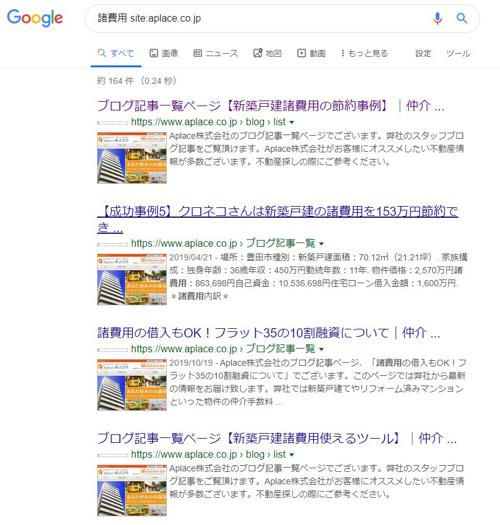This screenshot has width=500, height=525.
Task: Expand dropdown arrow beside third result URL
Action: point(322,350)
